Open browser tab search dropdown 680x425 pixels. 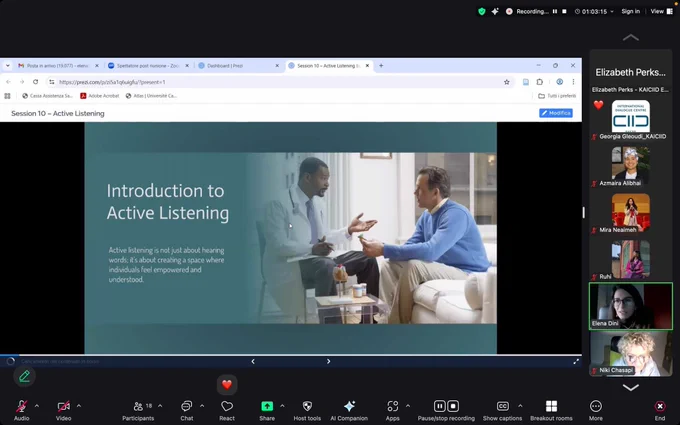point(7,65)
